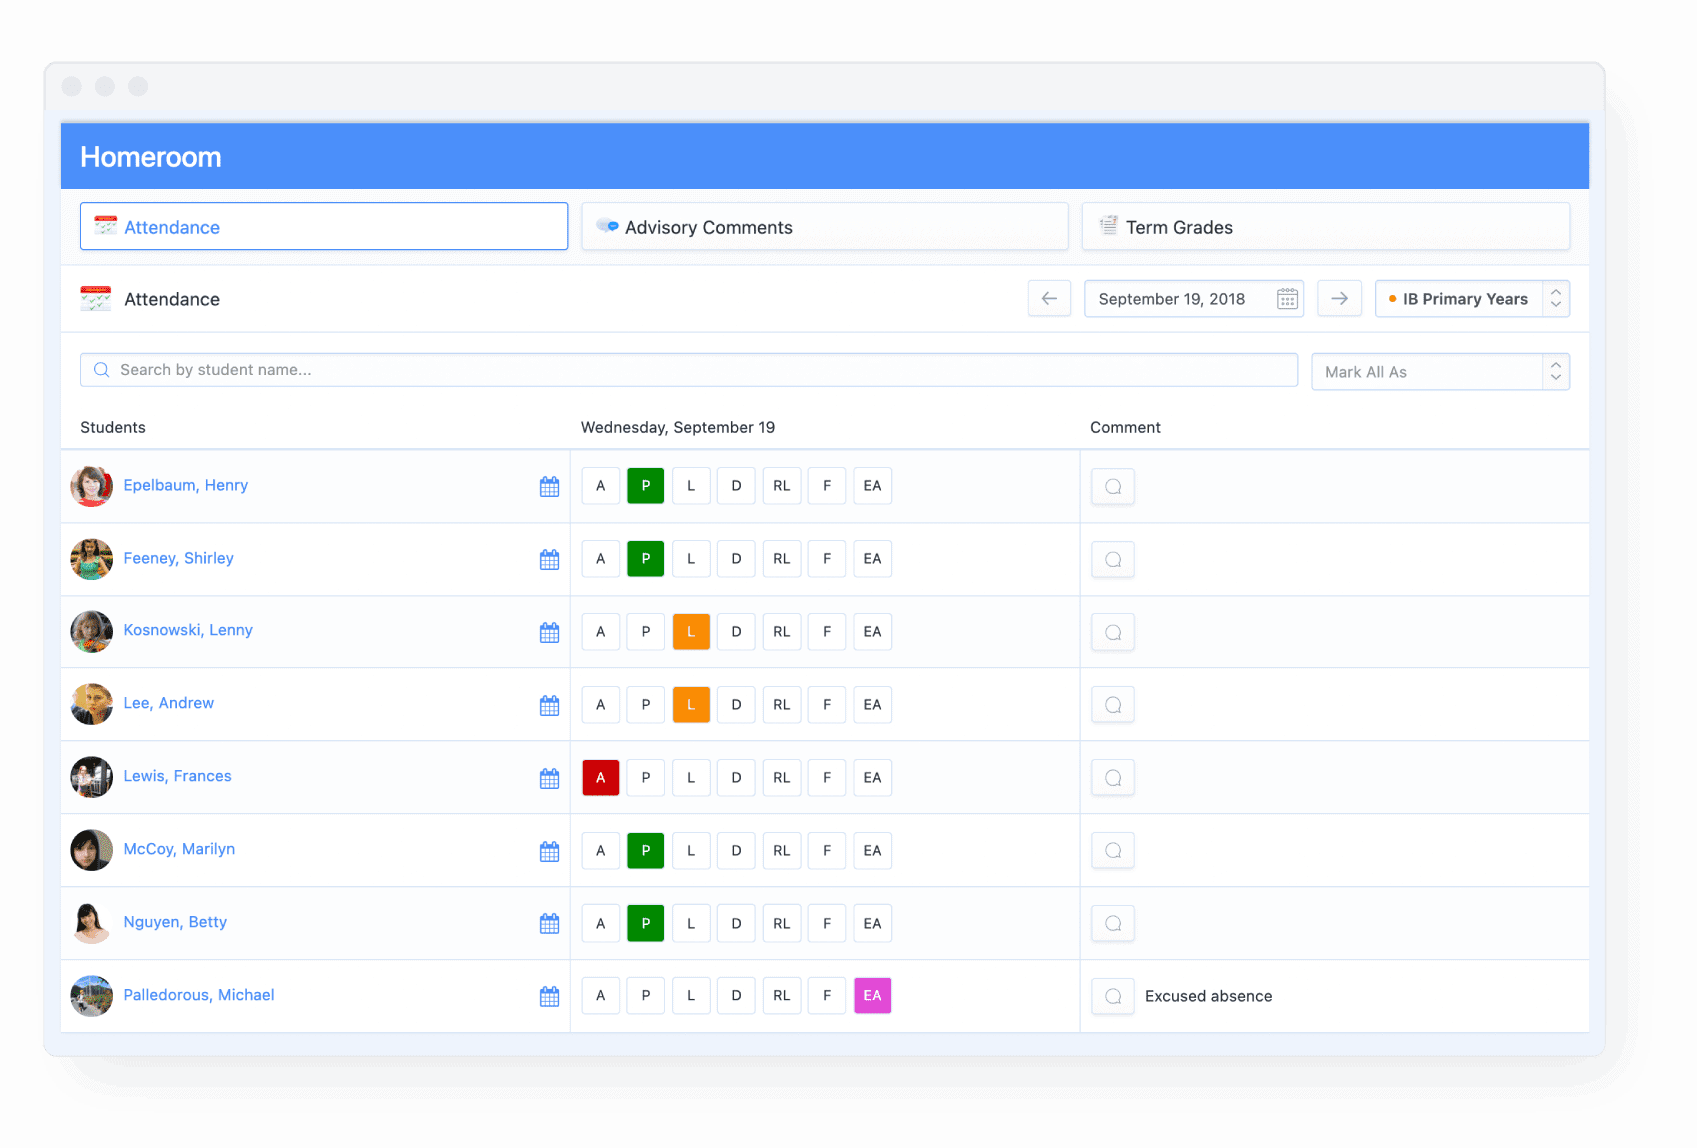Mark Feeney, Shirley as Late (L)
Image resolution: width=1697 pixels, height=1148 pixels.
click(691, 559)
